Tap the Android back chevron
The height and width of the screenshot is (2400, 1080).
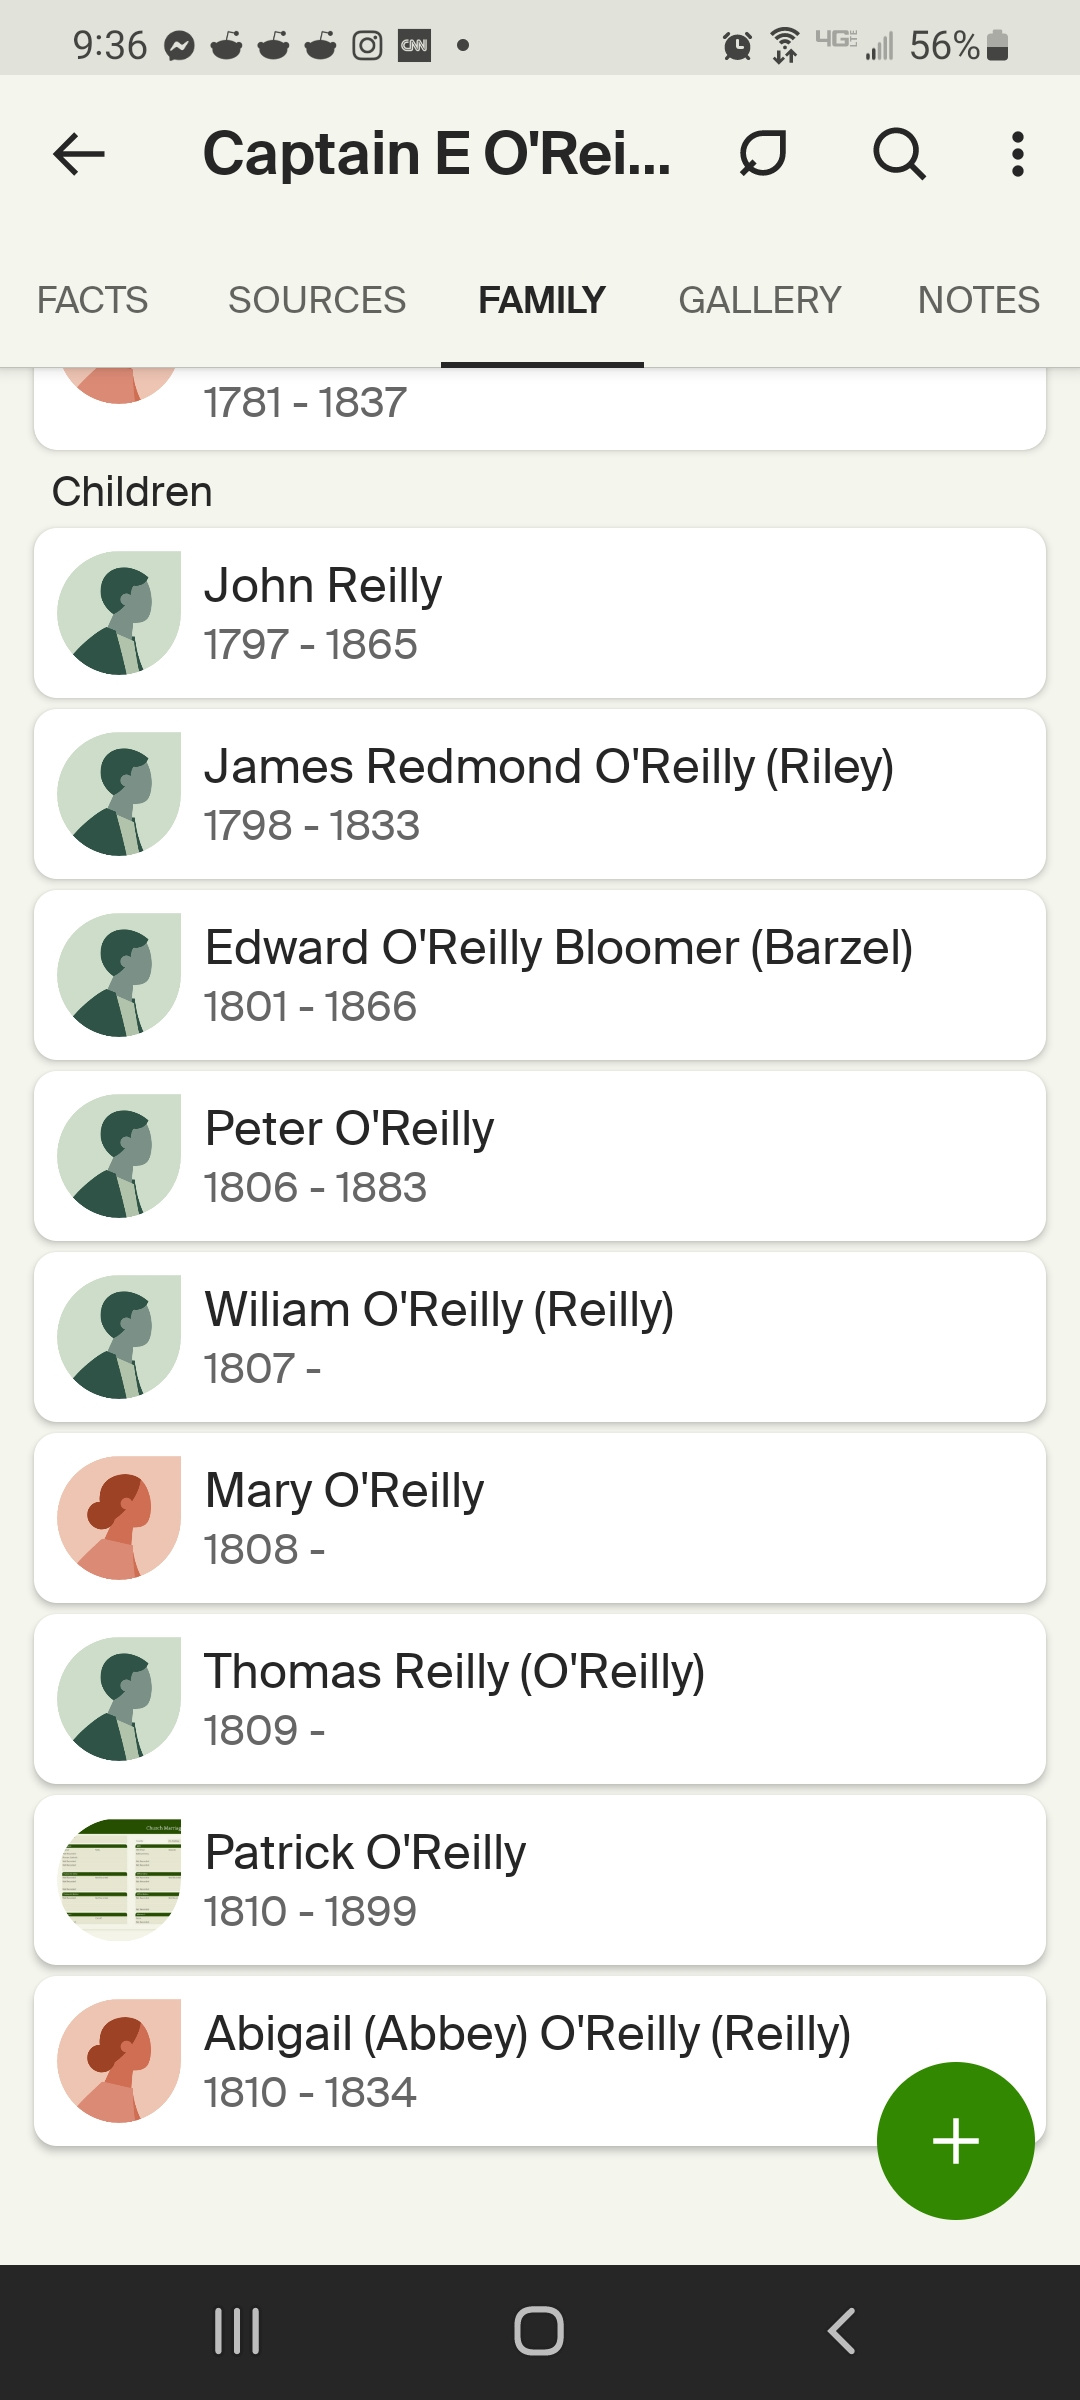841,2331
